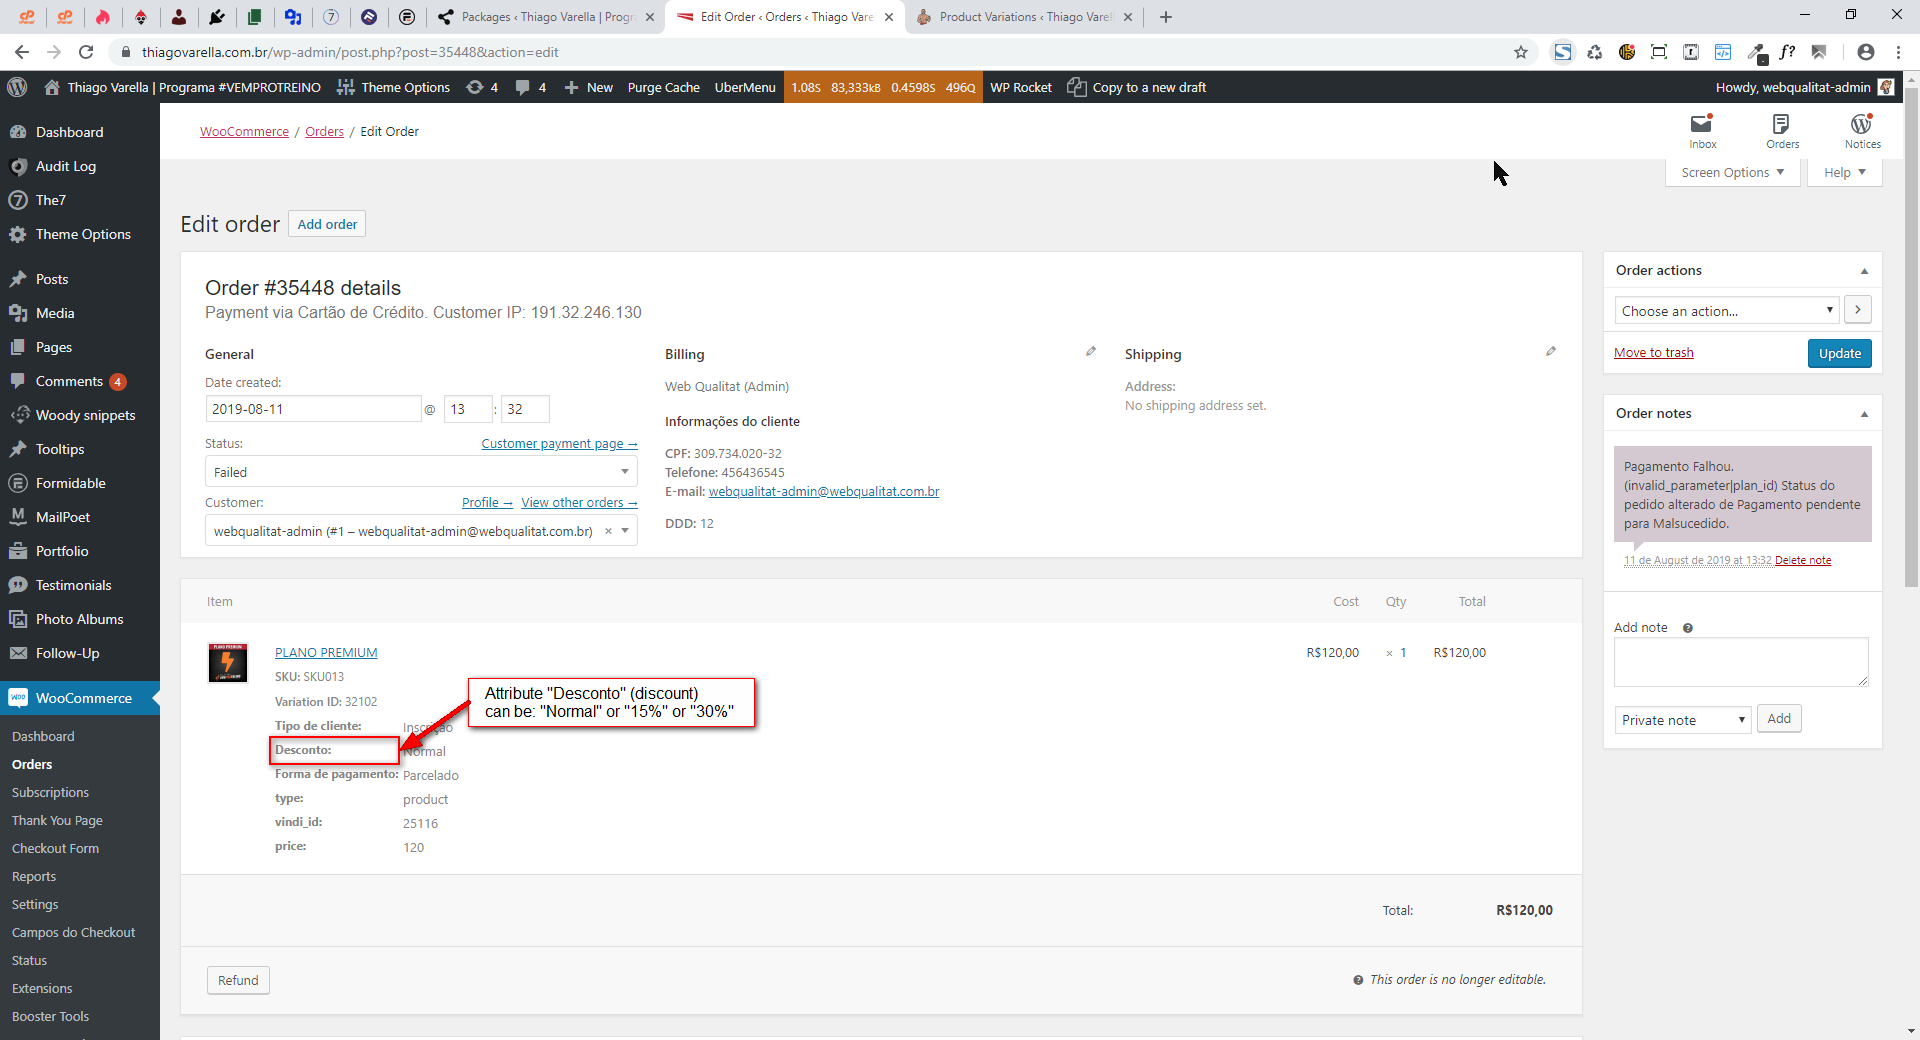Open Subscriptions in WooCommerce submenu
Screen dimensions: 1920x1040
50,792
